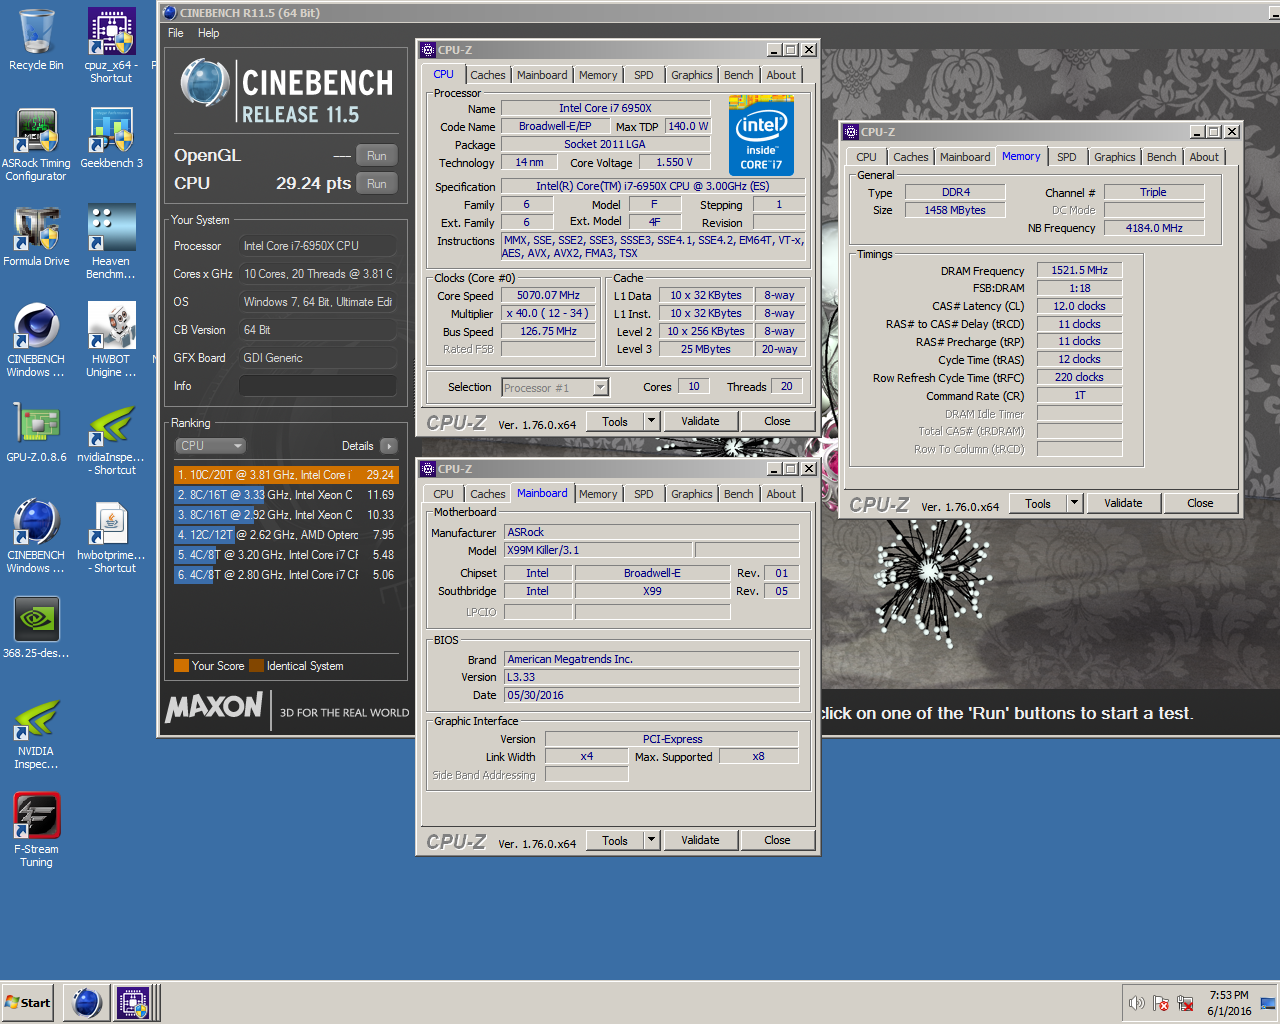Run the OpenGL test in Cinebench
The image size is (1280, 1024).
(x=377, y=156)
